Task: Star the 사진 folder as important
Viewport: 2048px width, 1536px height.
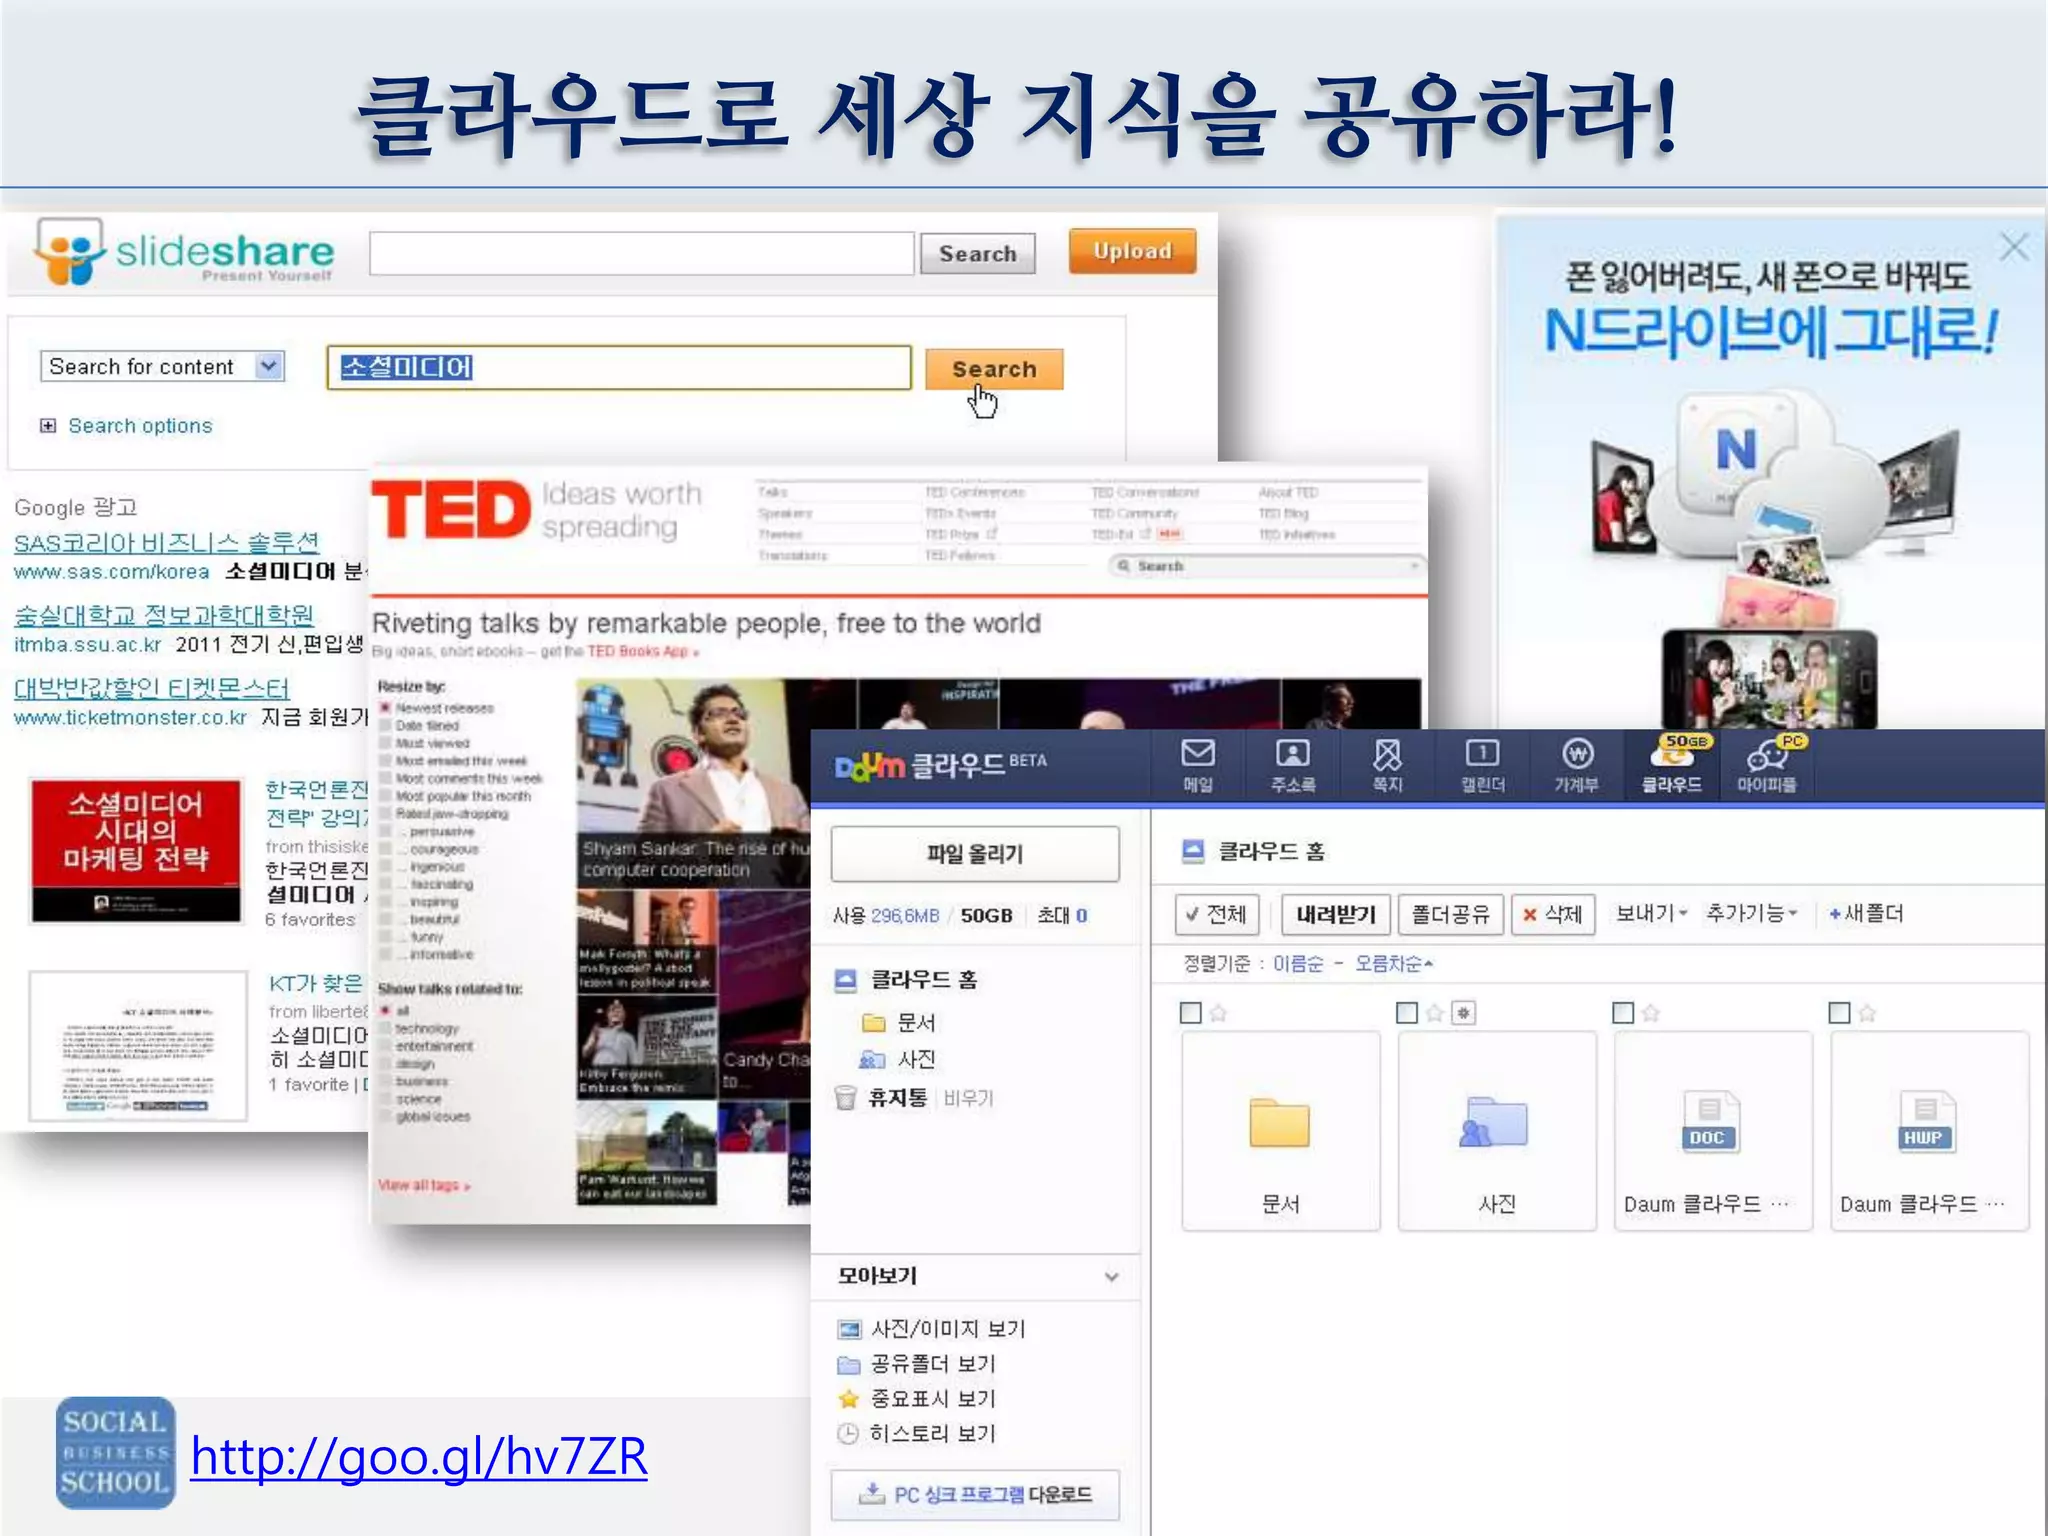Action: (x=1434, y=1013)
